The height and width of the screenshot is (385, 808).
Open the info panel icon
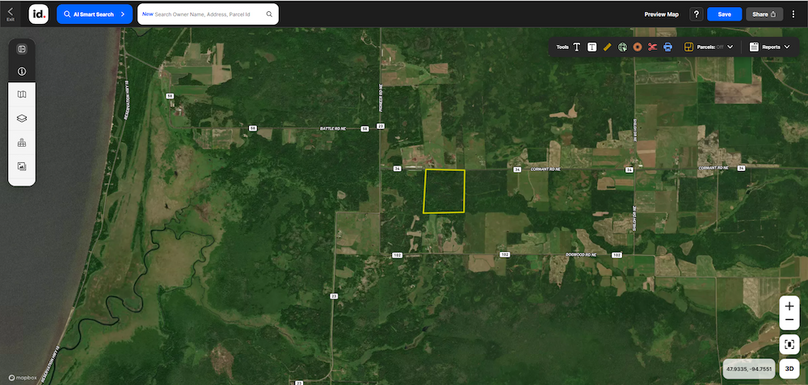tap(22, 71)
